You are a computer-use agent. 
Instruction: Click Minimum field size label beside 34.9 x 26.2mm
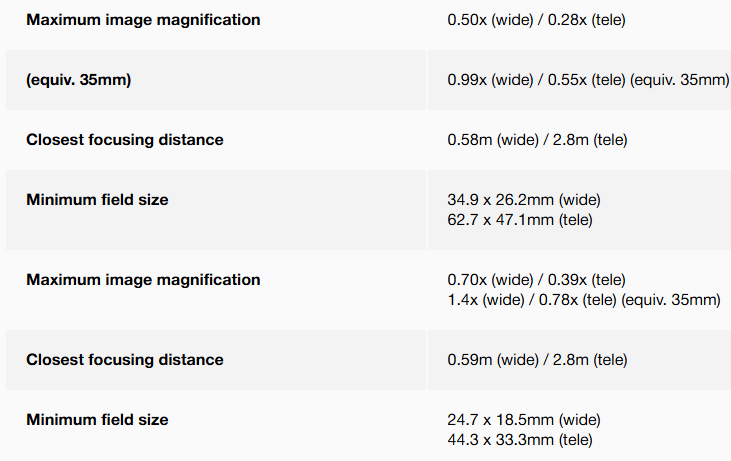pyautogui.click(x=97, y=200)
